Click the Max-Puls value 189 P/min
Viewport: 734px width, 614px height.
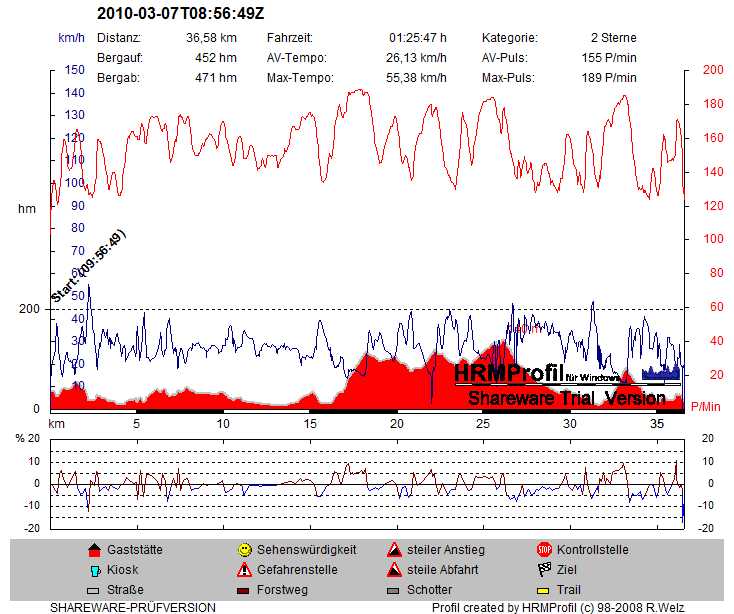[x=608, y=78]
